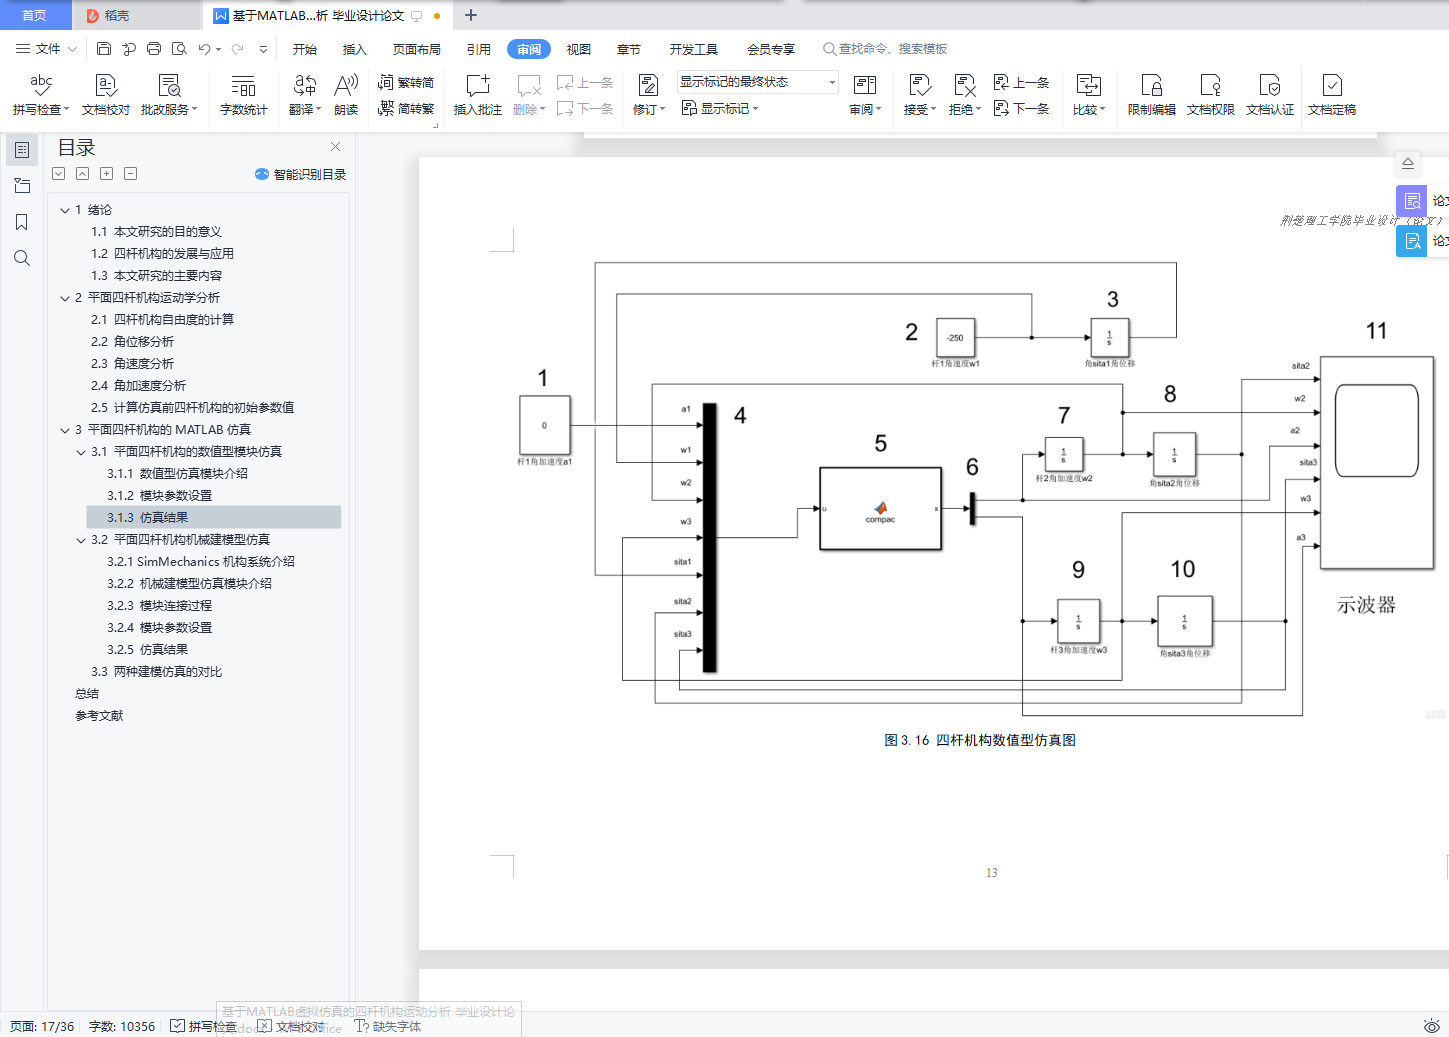Screen dimensions: 1449x1037
Task: Open the 文档校对 proofreading tool in ribbon
Action: coord(106,95)
